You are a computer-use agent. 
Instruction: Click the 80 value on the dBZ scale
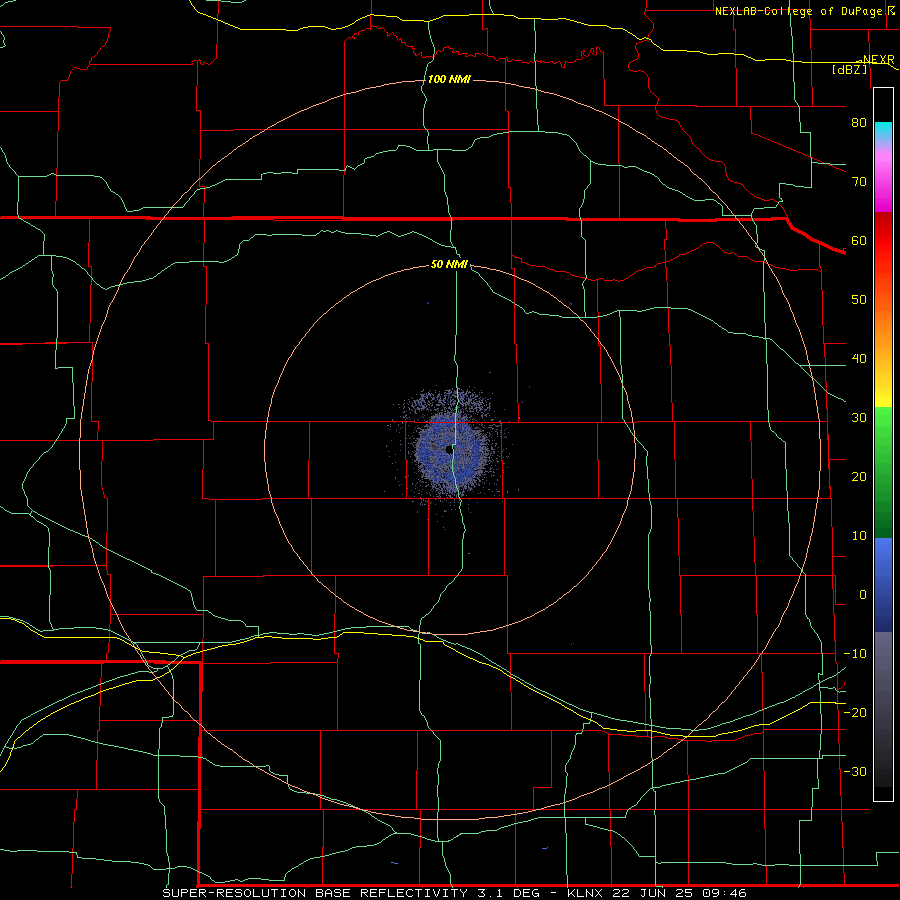point(859,122)
